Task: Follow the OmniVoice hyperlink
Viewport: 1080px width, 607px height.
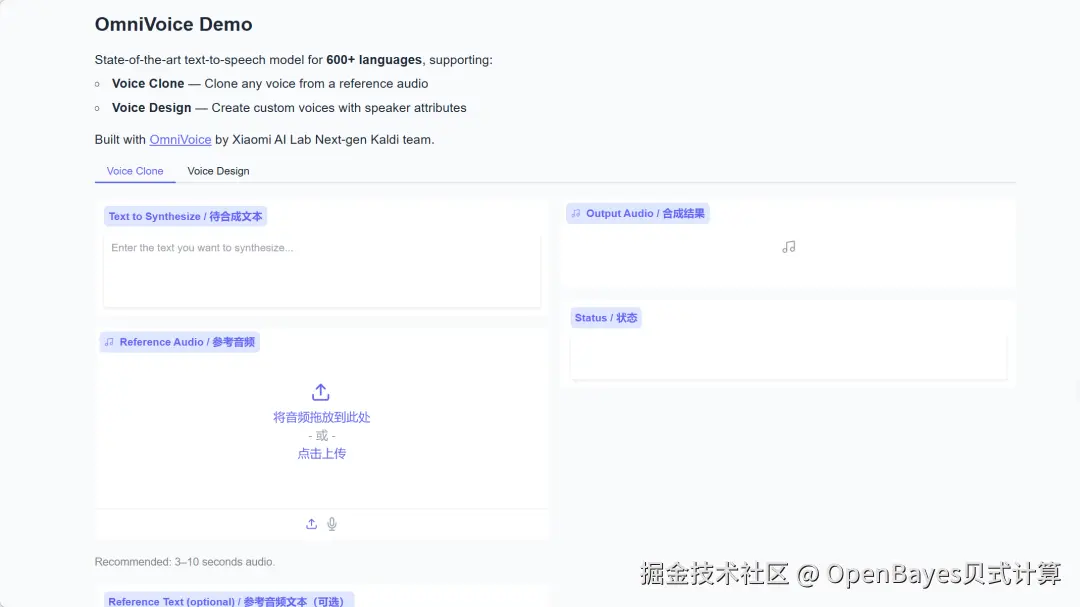Action: pos(180,139)
